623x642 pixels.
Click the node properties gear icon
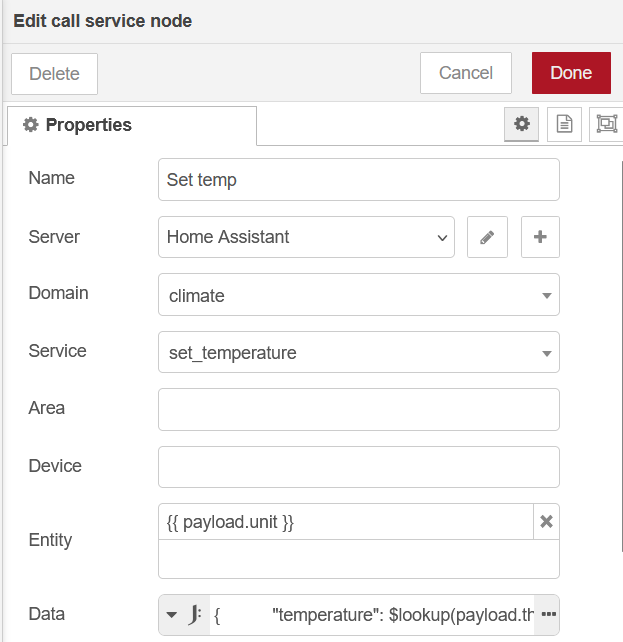coord(521,124)
